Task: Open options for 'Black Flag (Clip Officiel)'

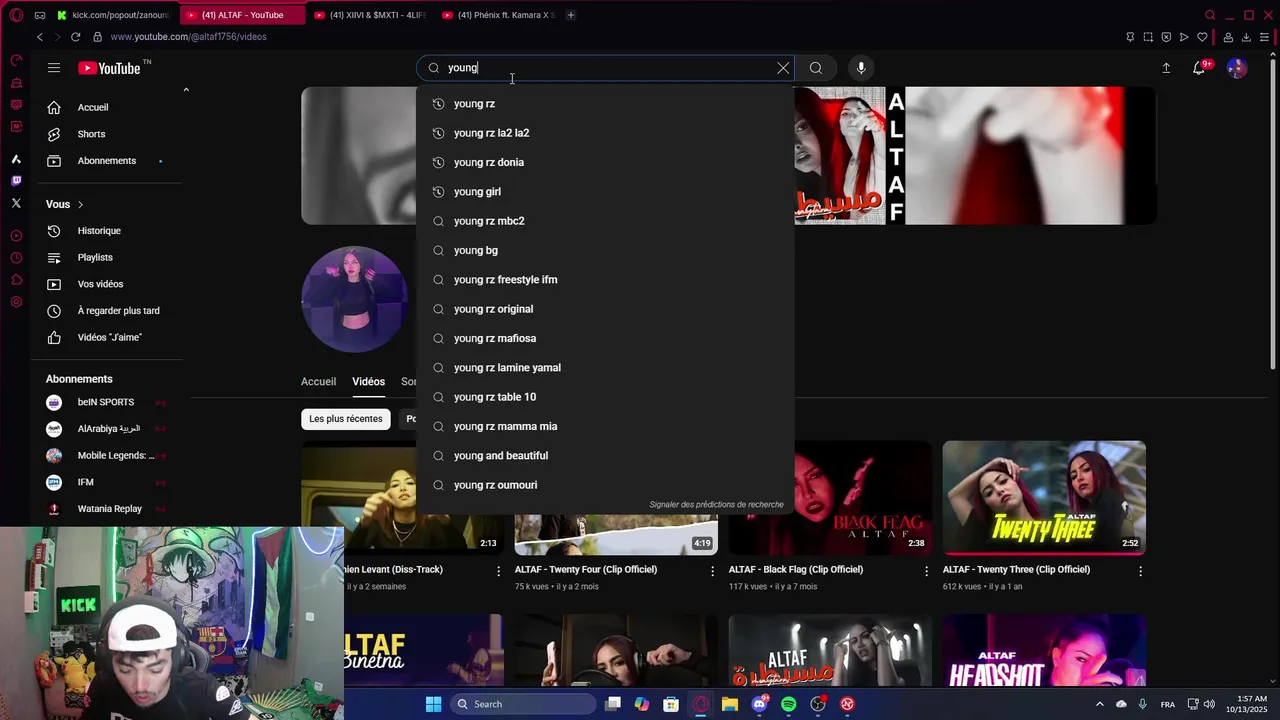Action: 926,571
